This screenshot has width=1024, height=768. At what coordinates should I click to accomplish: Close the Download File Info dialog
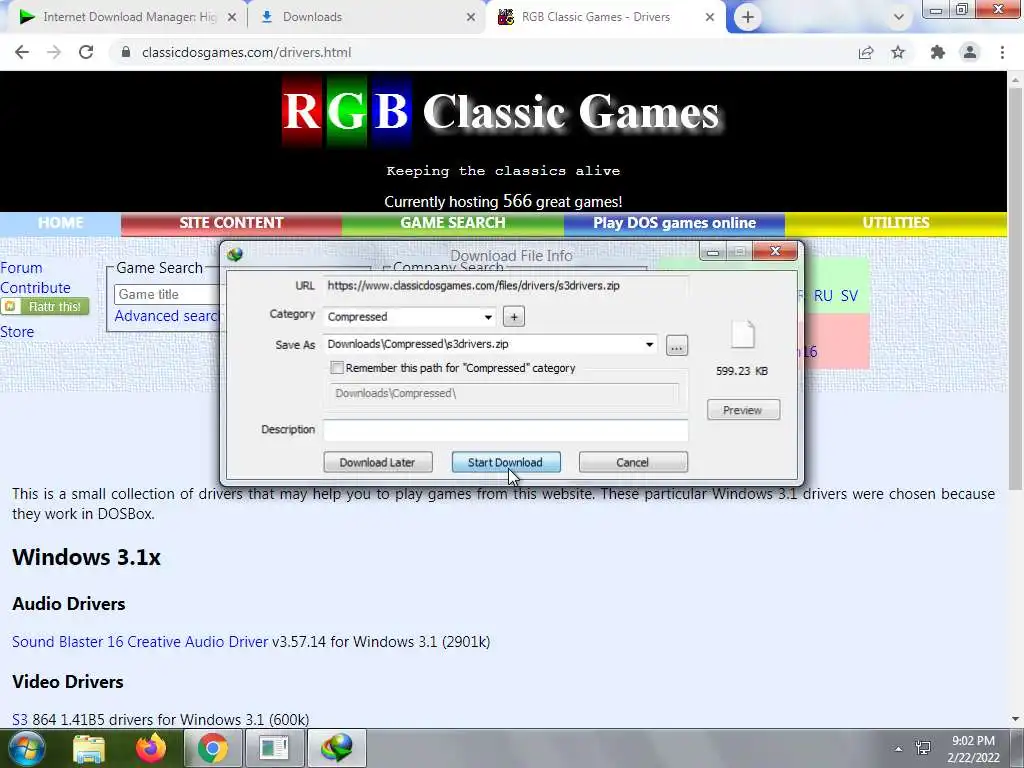(x=775, y=251)
